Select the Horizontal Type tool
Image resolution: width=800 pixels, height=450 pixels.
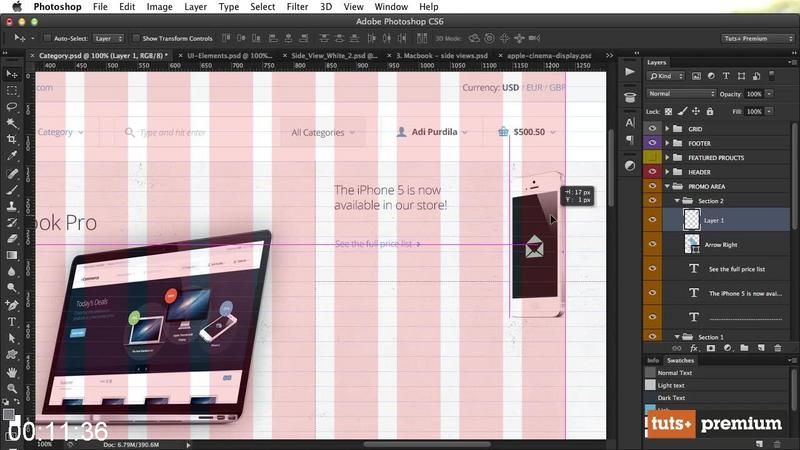coord(11,322)
